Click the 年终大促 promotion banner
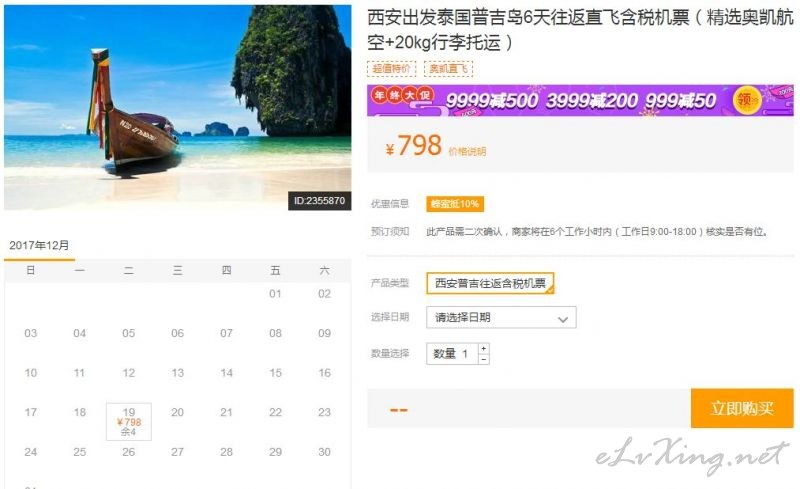800x489 pixels. click(x=580, y=100)
